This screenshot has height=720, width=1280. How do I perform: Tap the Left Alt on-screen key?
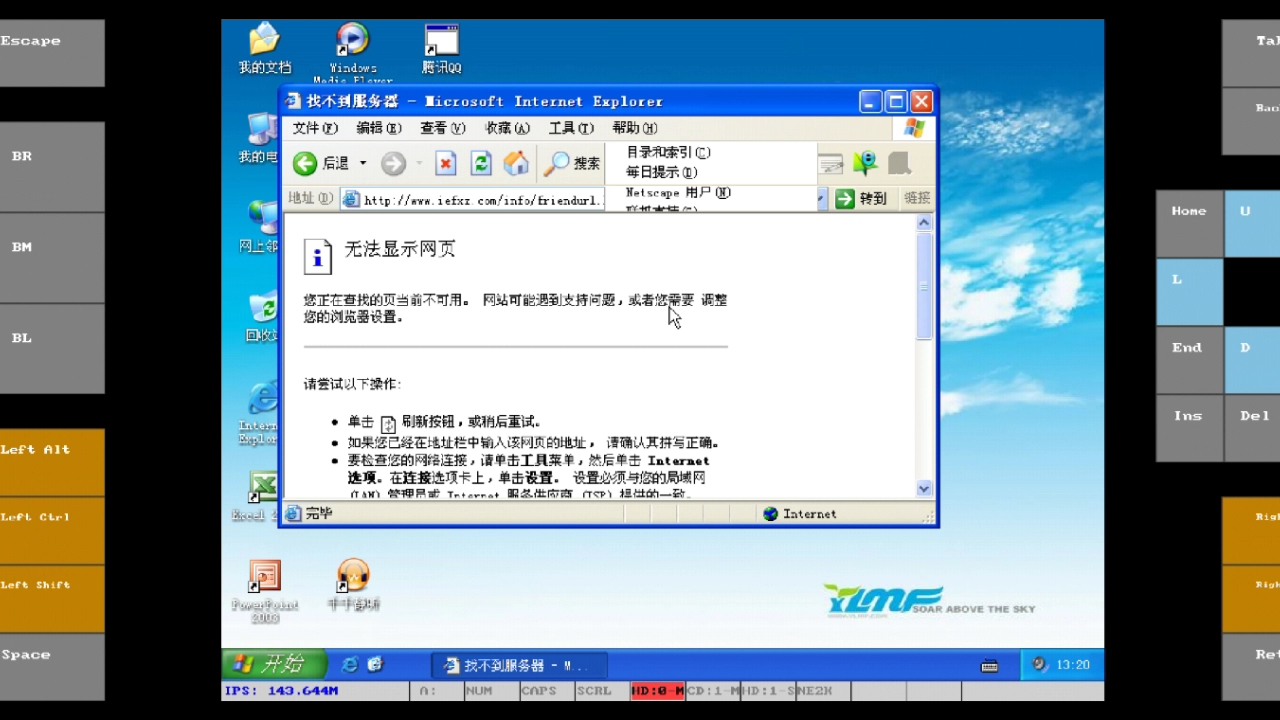52,462
